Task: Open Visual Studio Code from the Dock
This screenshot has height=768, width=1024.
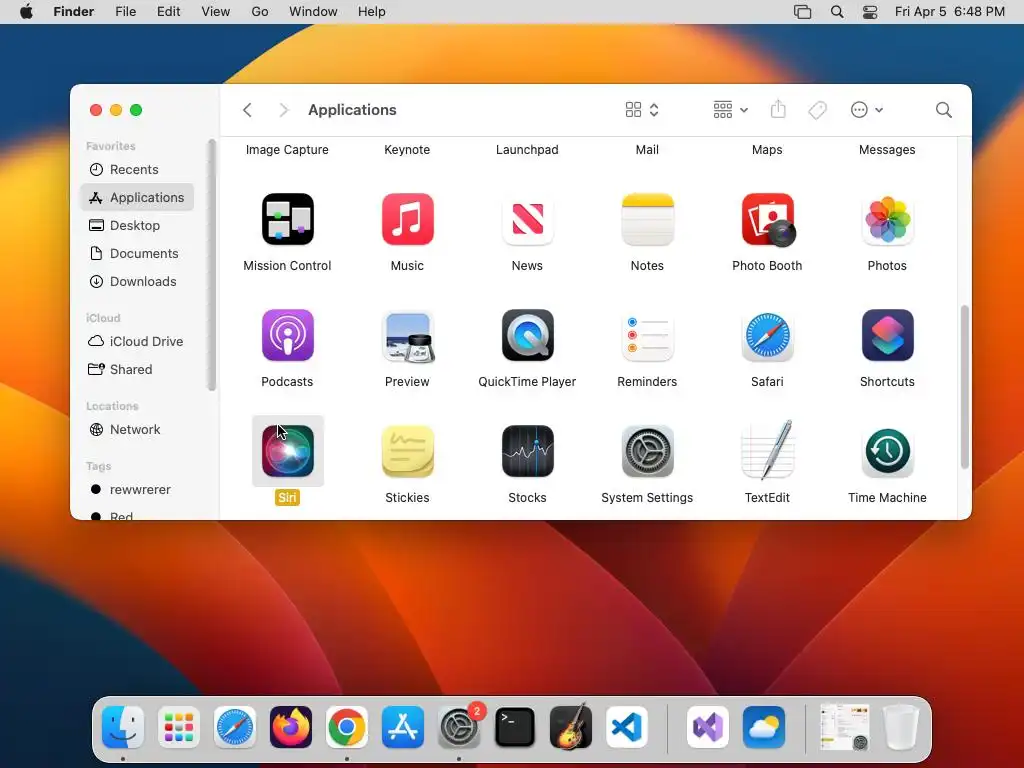Action: [x=627, y=727]
